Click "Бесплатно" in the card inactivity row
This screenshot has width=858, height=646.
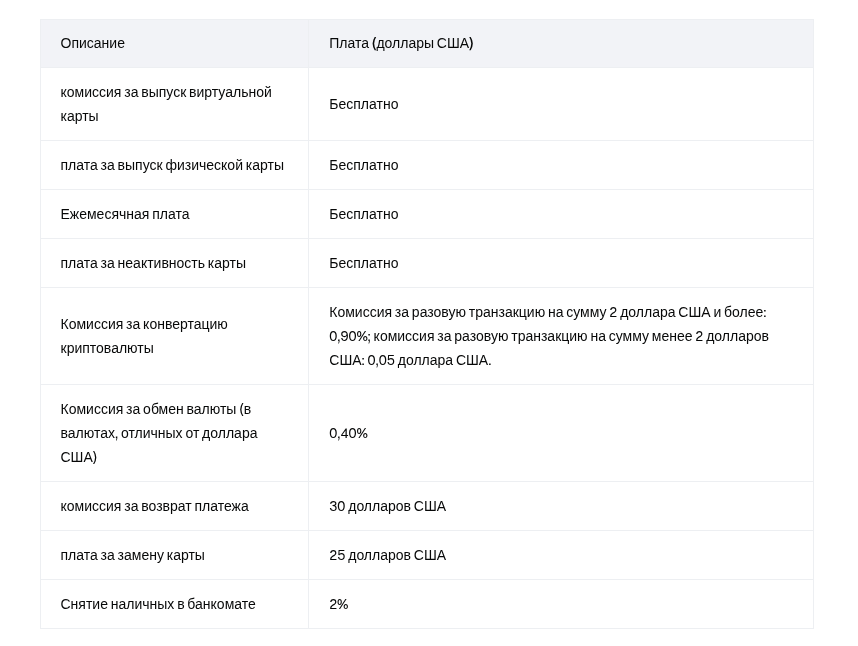point(364,263)
